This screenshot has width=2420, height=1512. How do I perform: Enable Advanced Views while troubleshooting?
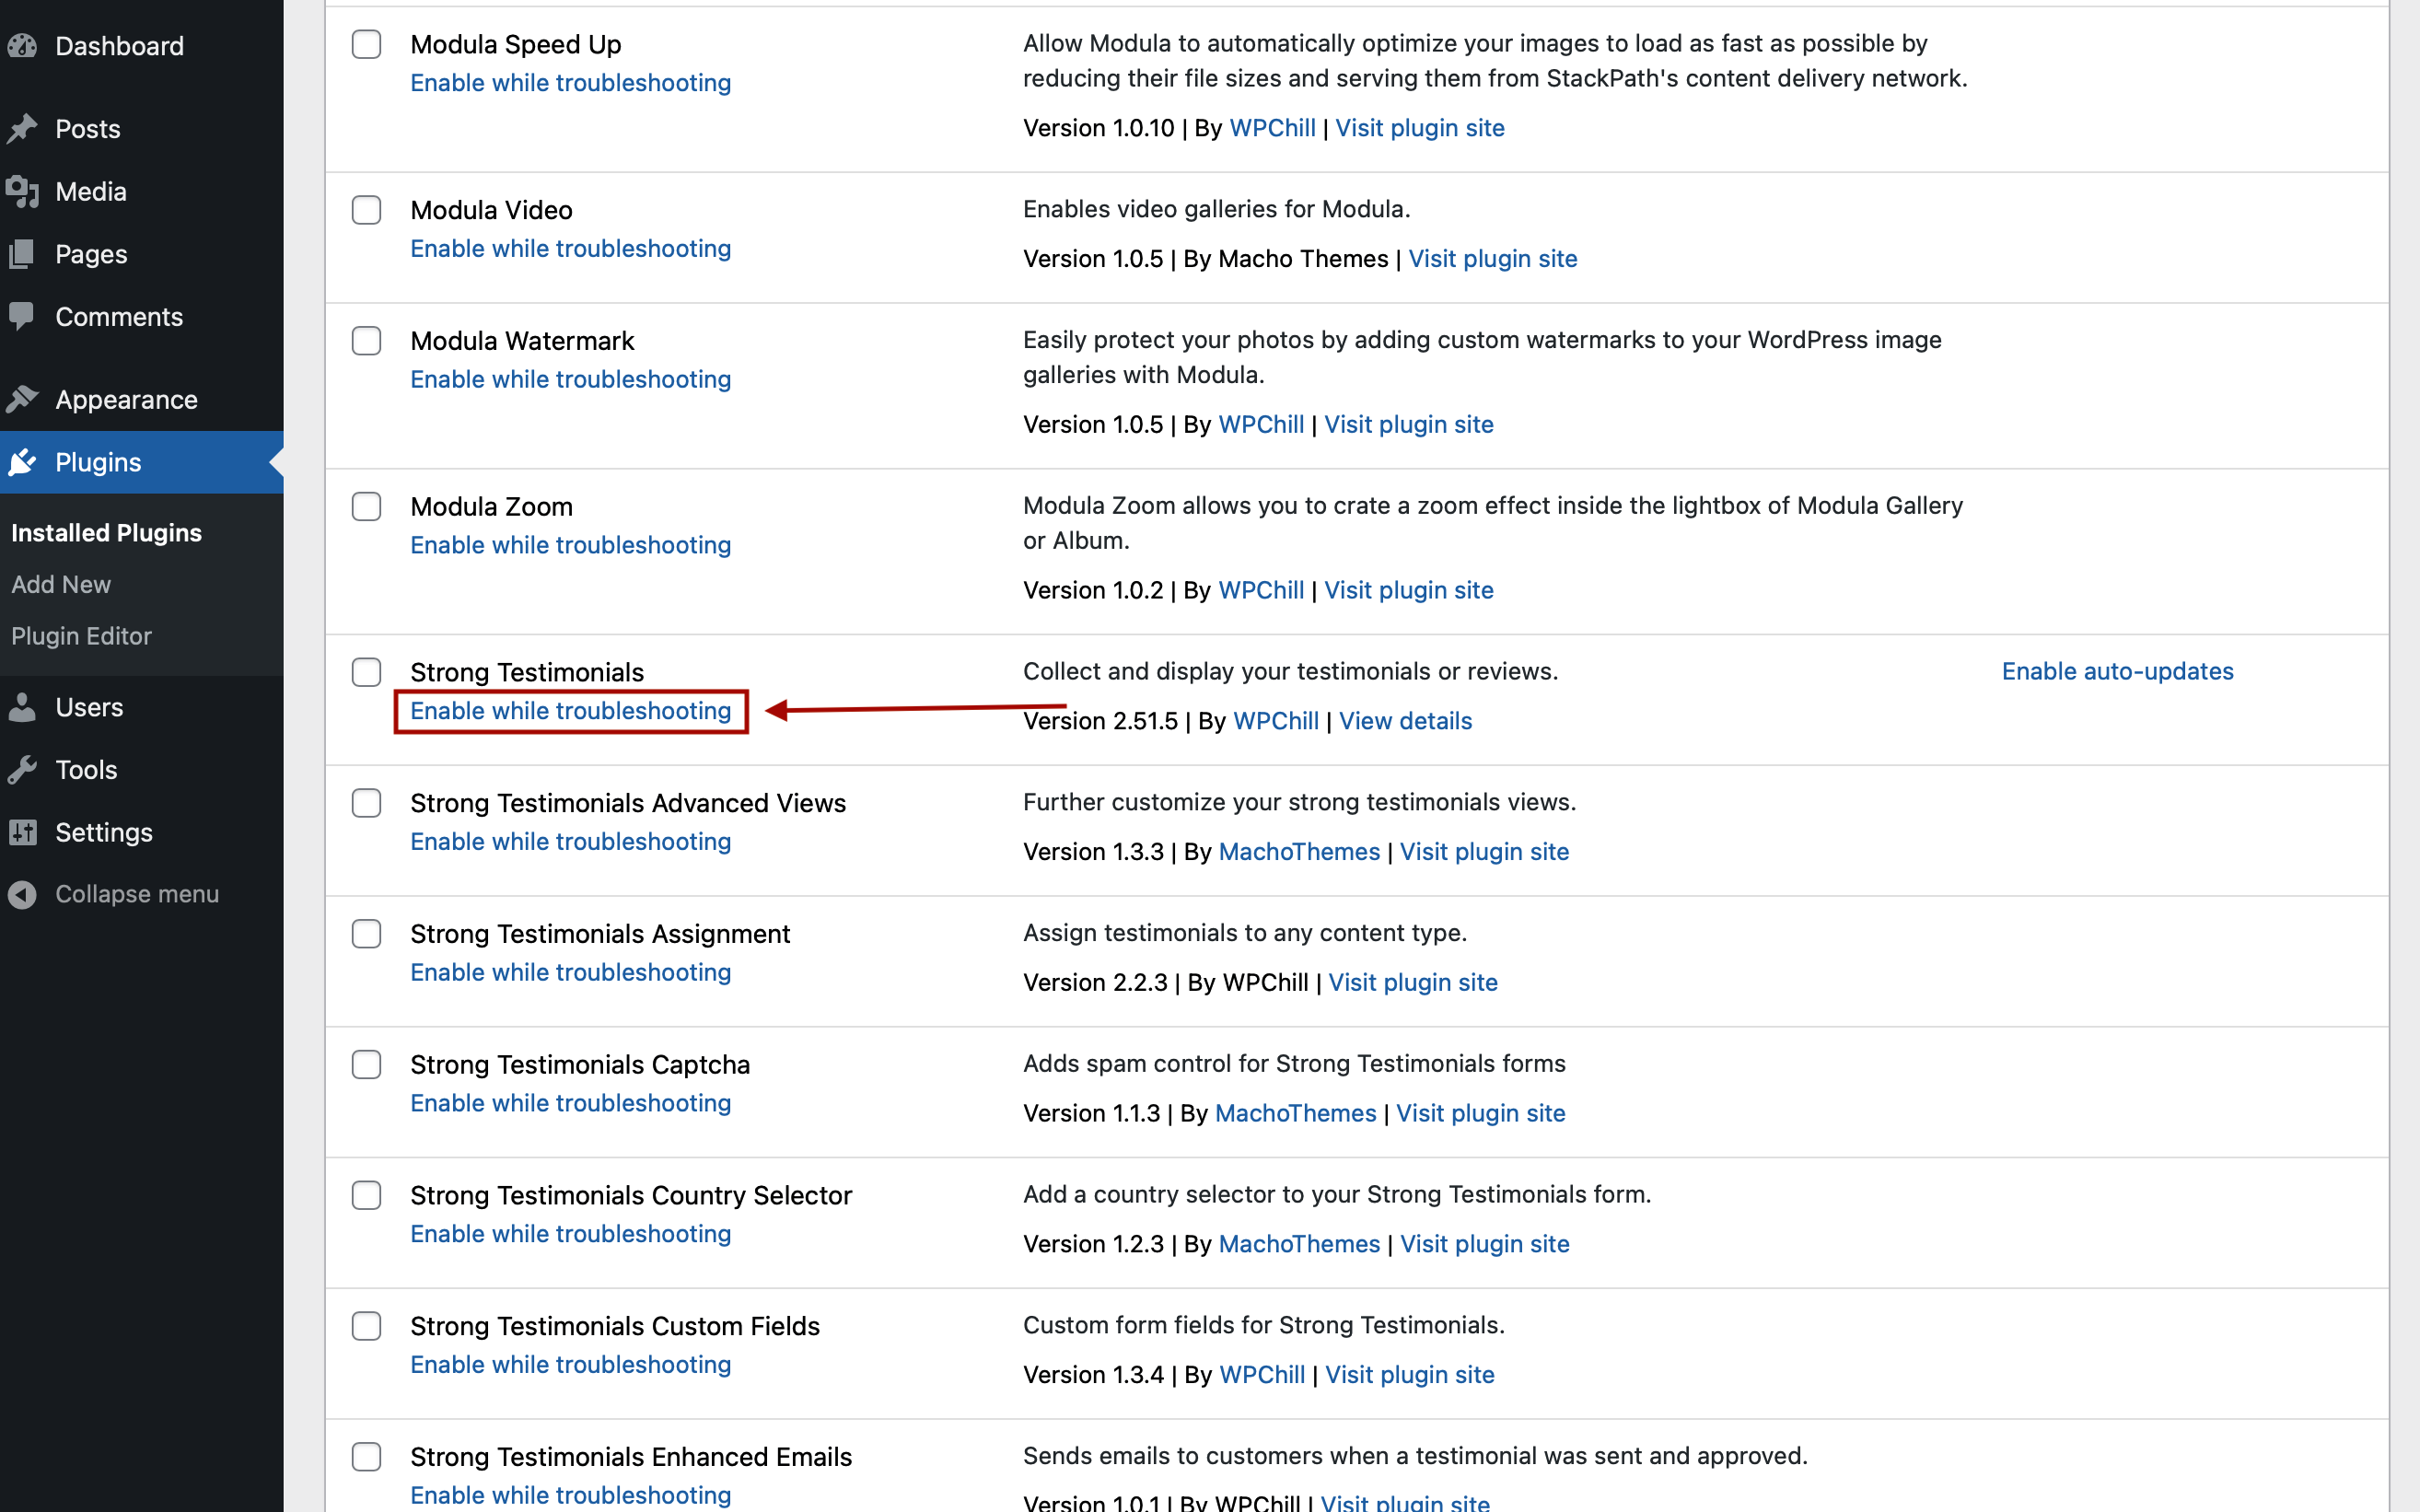click(x=570, y=842)
